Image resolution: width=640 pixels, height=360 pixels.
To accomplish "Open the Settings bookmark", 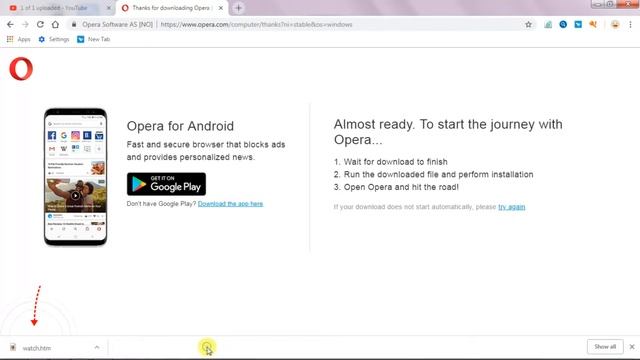I will click(x=54, y=39).
